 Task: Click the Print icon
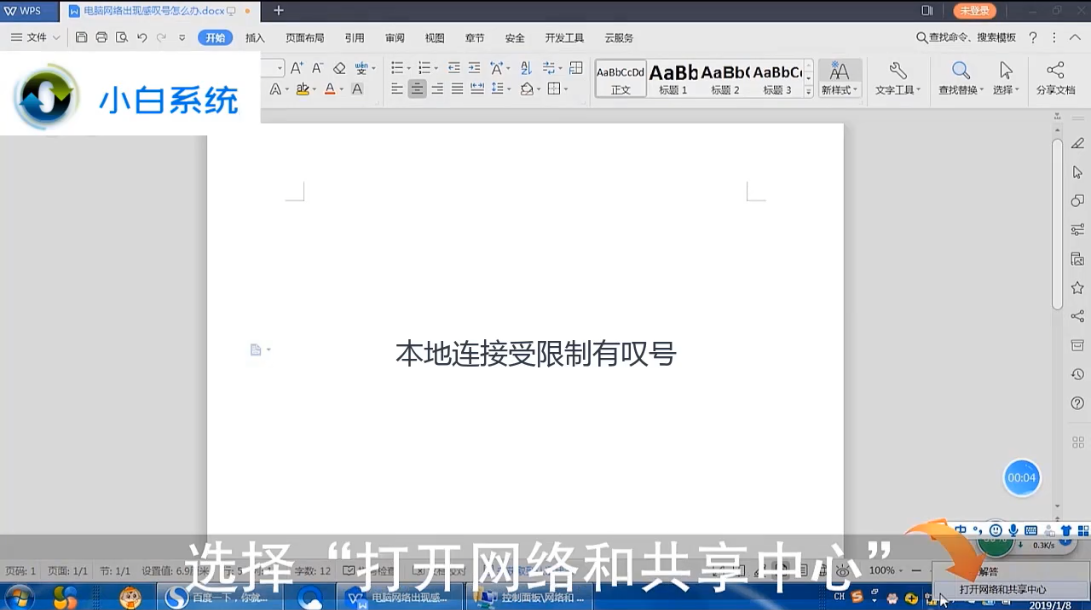click(102, 38)
